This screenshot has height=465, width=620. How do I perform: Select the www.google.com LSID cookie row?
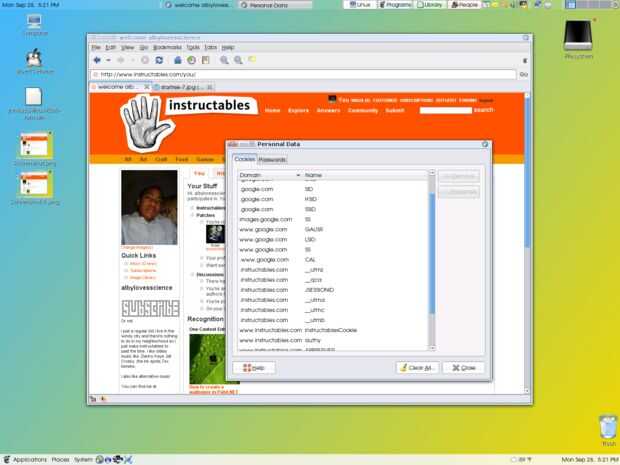pos(333,240)
